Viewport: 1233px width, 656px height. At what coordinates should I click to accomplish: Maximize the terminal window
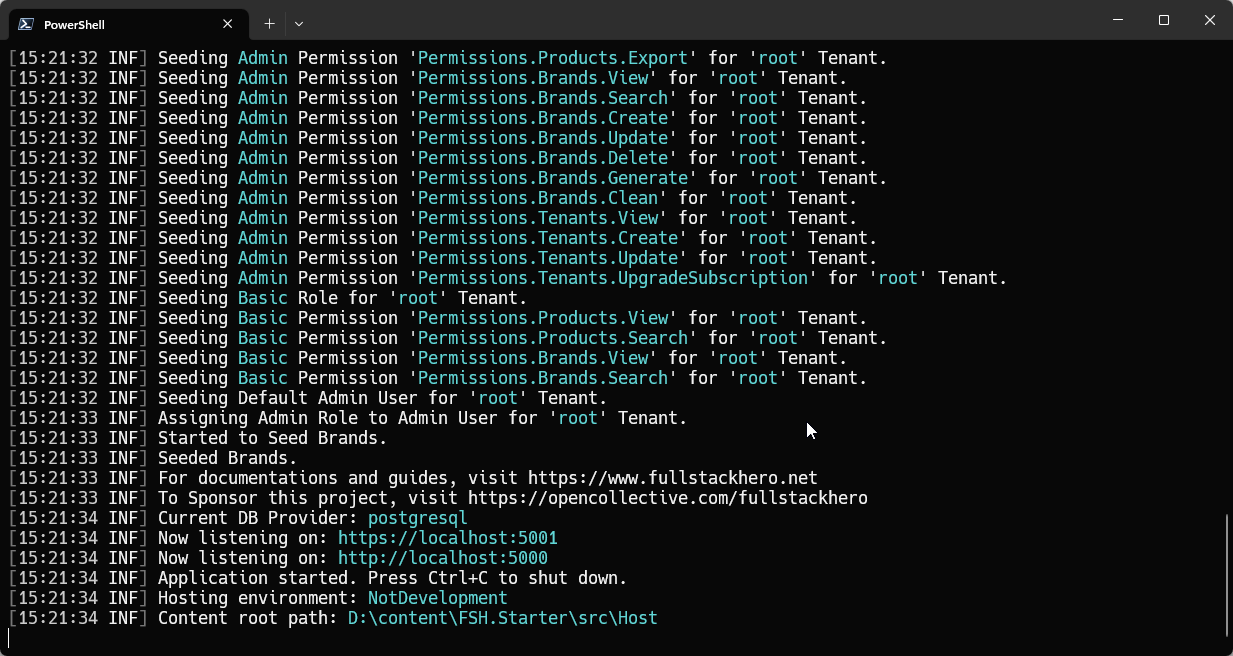click(x=1164, y=20)
